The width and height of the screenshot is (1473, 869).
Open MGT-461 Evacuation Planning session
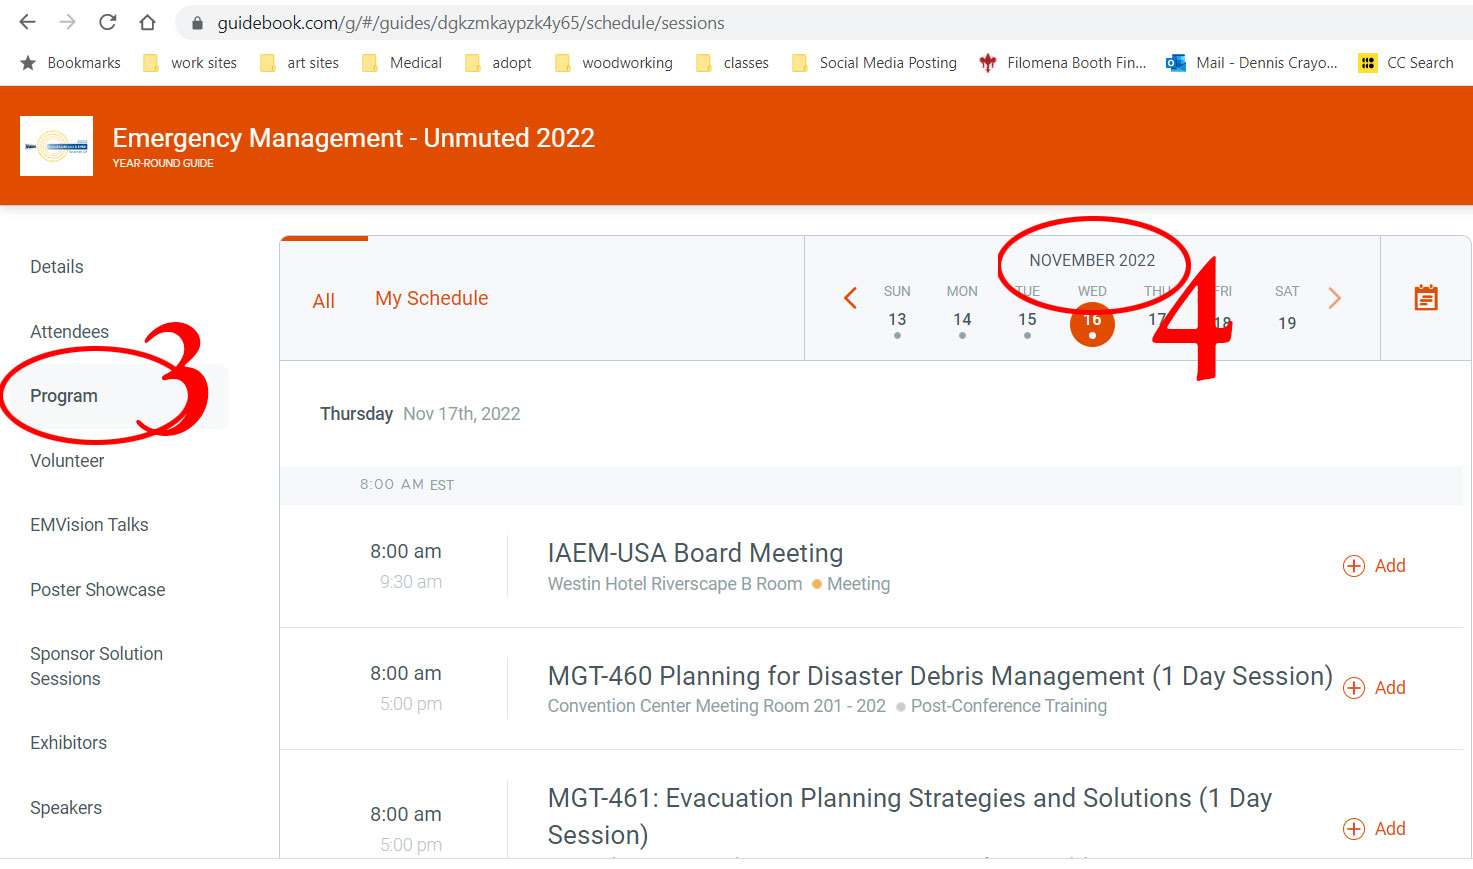[910, 816]
